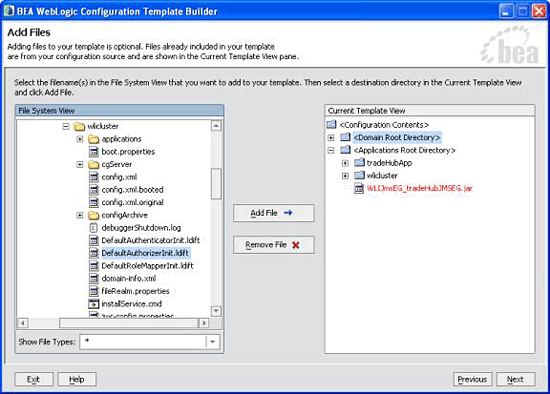Expand the configArchive folder node
The height and width of the screenshot is (394, 550).
pos(80,215)
